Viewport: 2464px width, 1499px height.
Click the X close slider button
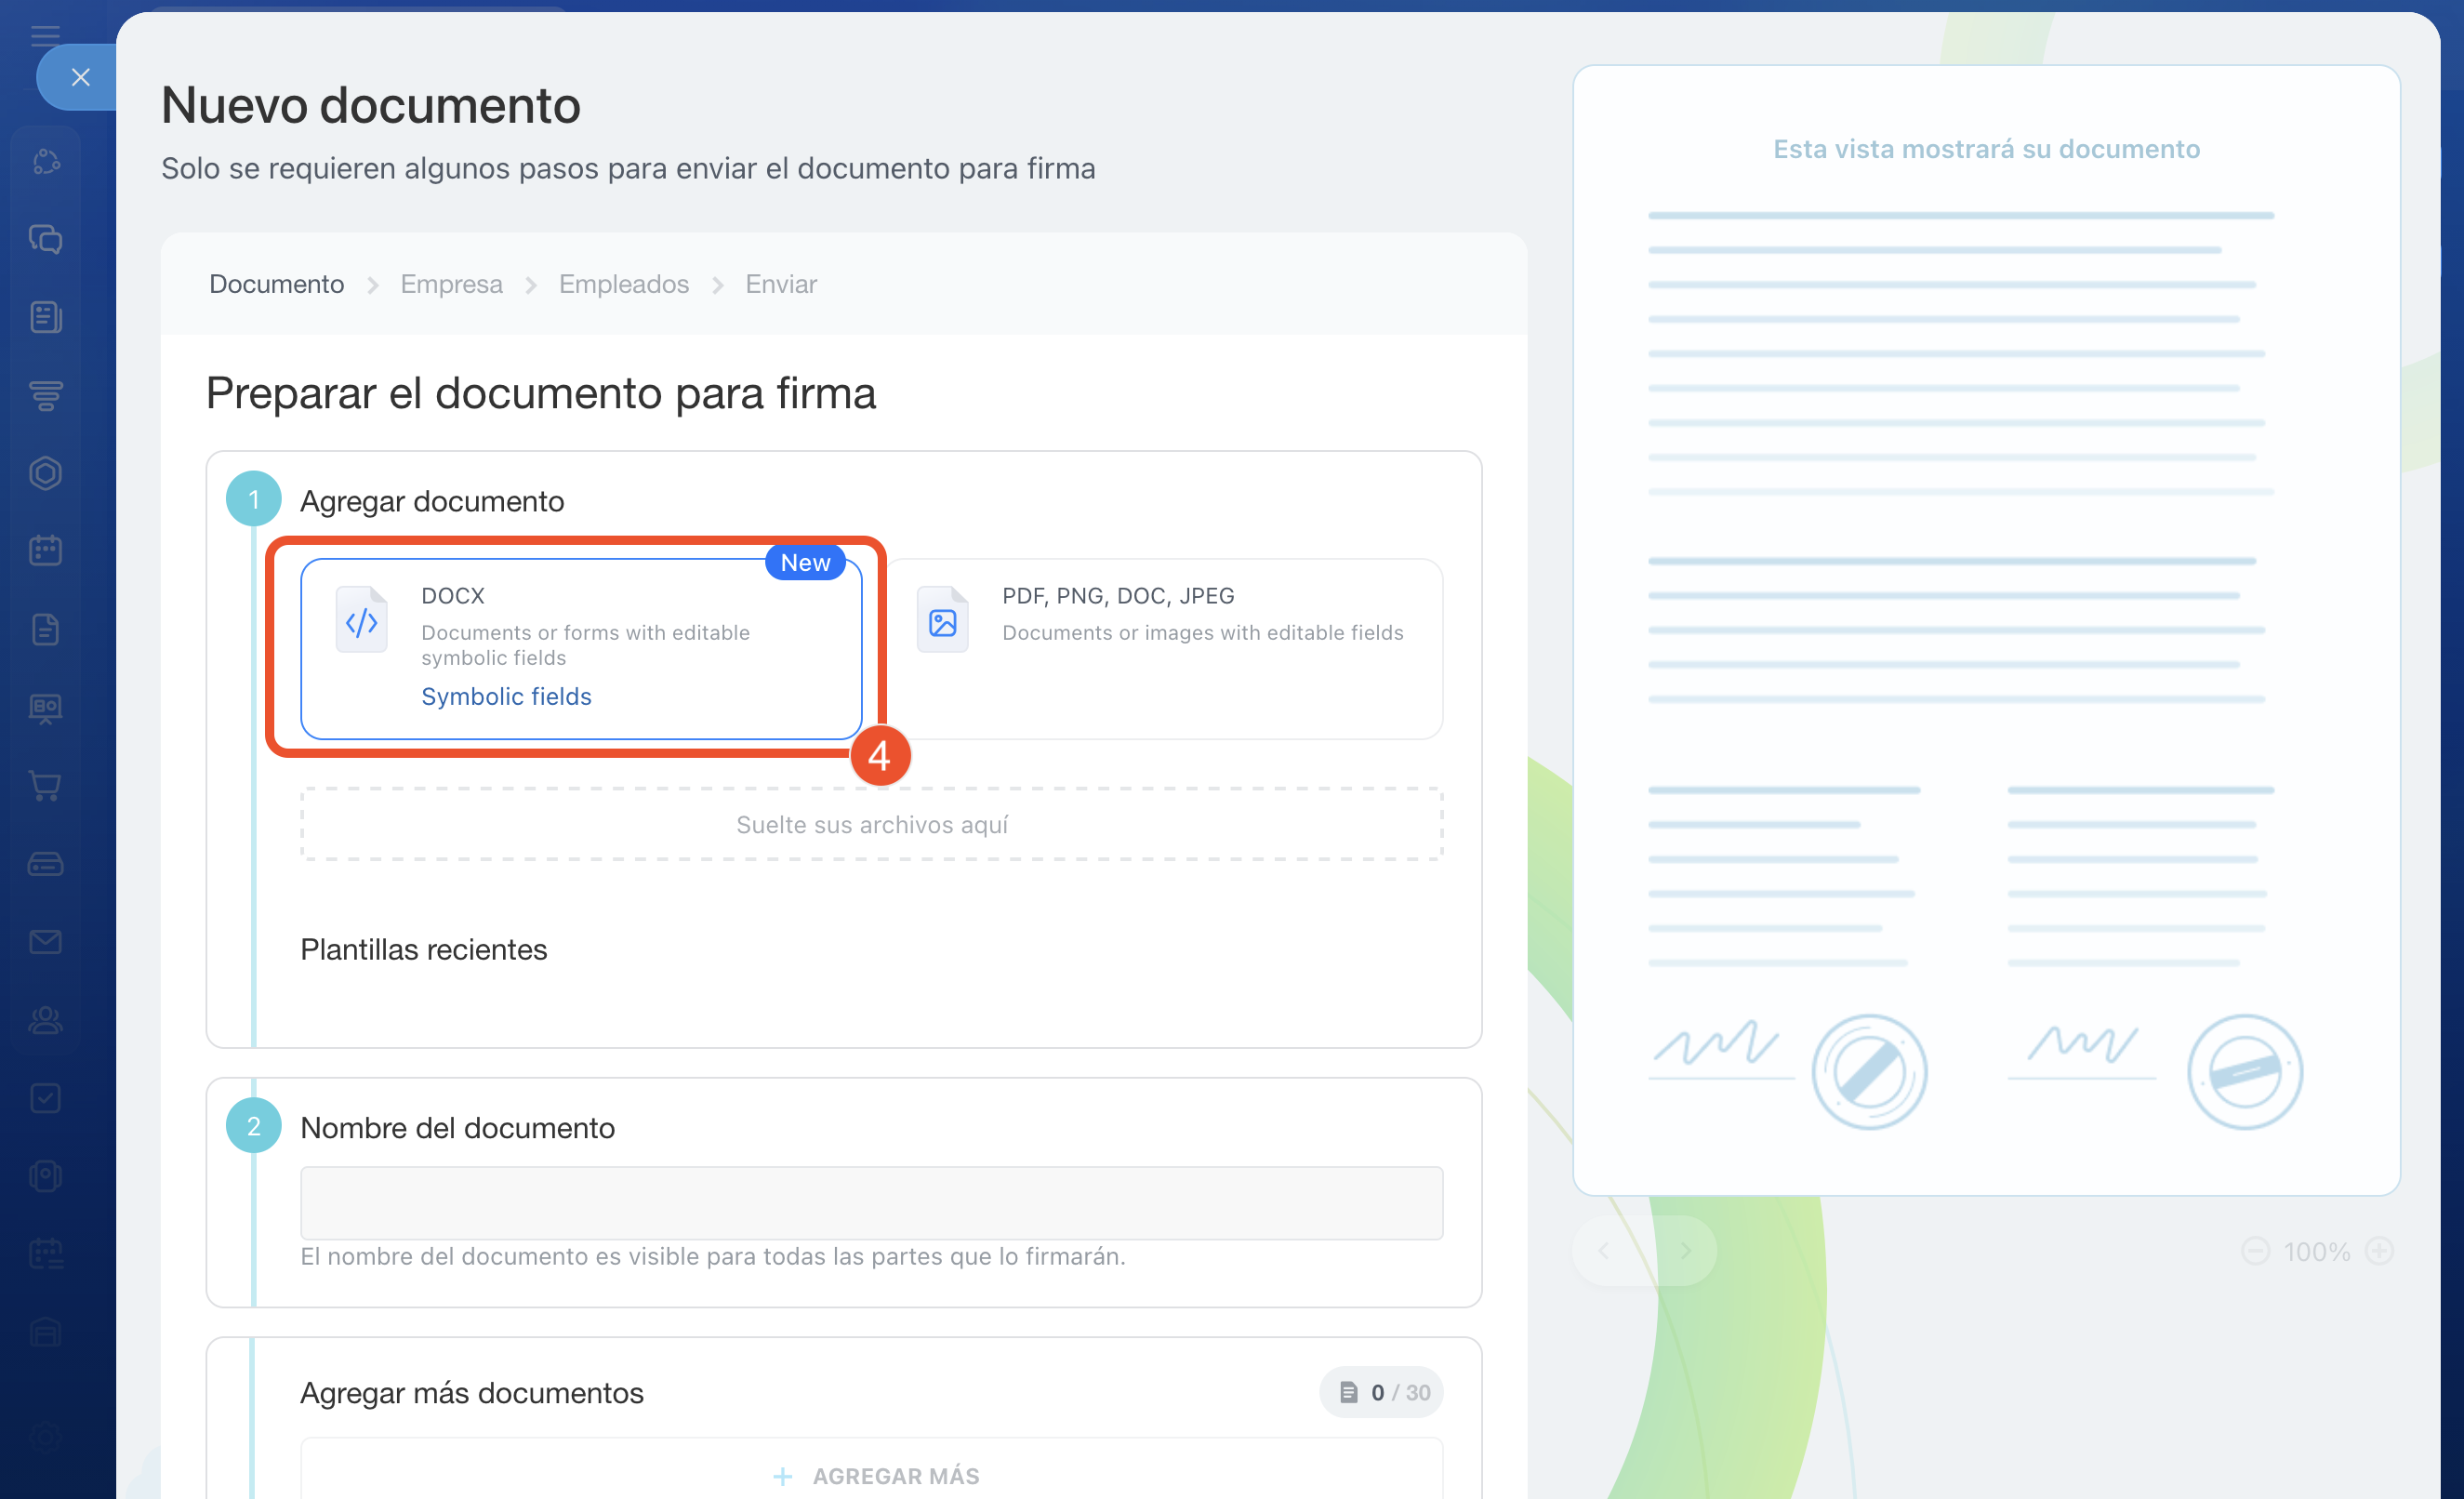(x=80, y=77)
